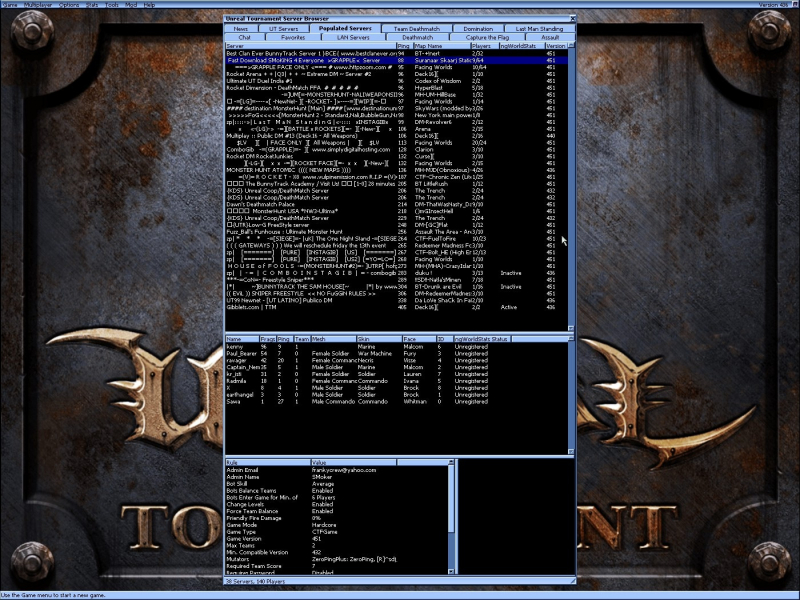Select Best Clan Ever BunnyTrack Server row
Screen dimensions: 800x600
tap(396, 53)
